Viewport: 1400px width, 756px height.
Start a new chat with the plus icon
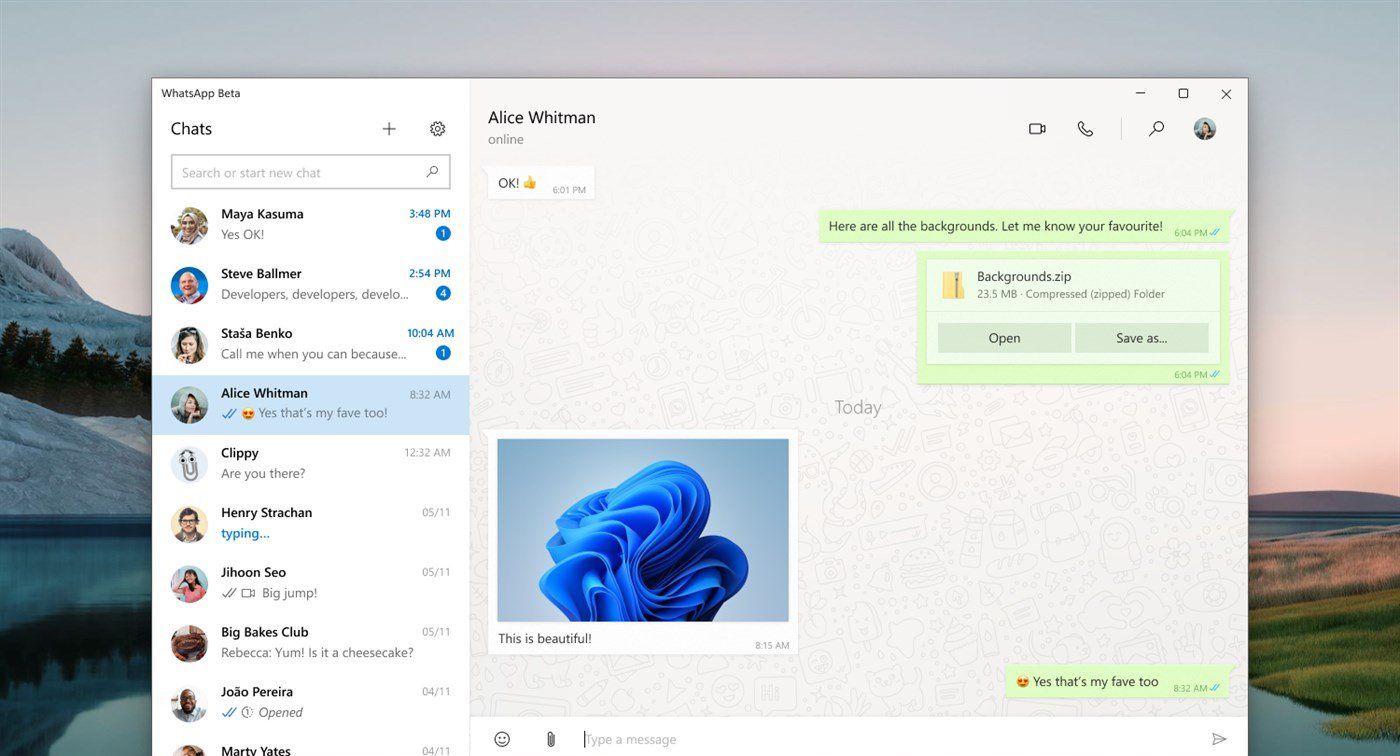point(388,128)
